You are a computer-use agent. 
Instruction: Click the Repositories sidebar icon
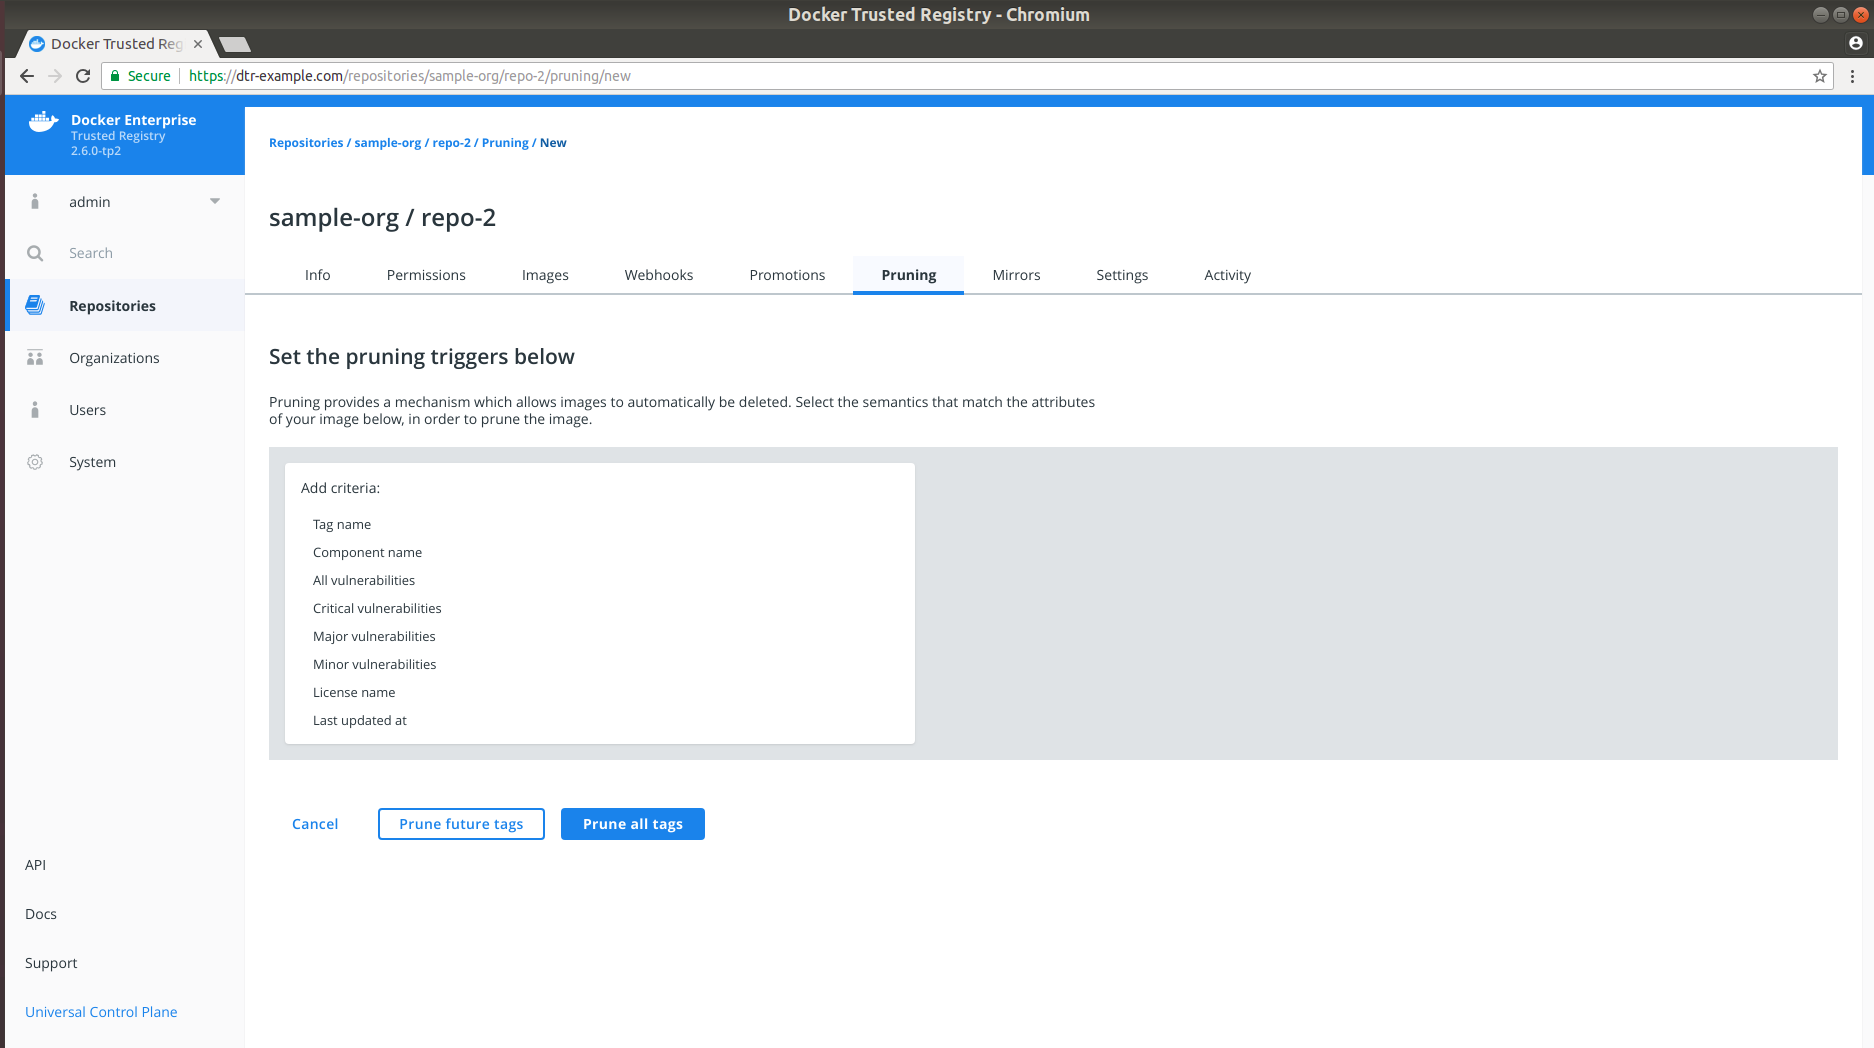[x=35, y=305]
